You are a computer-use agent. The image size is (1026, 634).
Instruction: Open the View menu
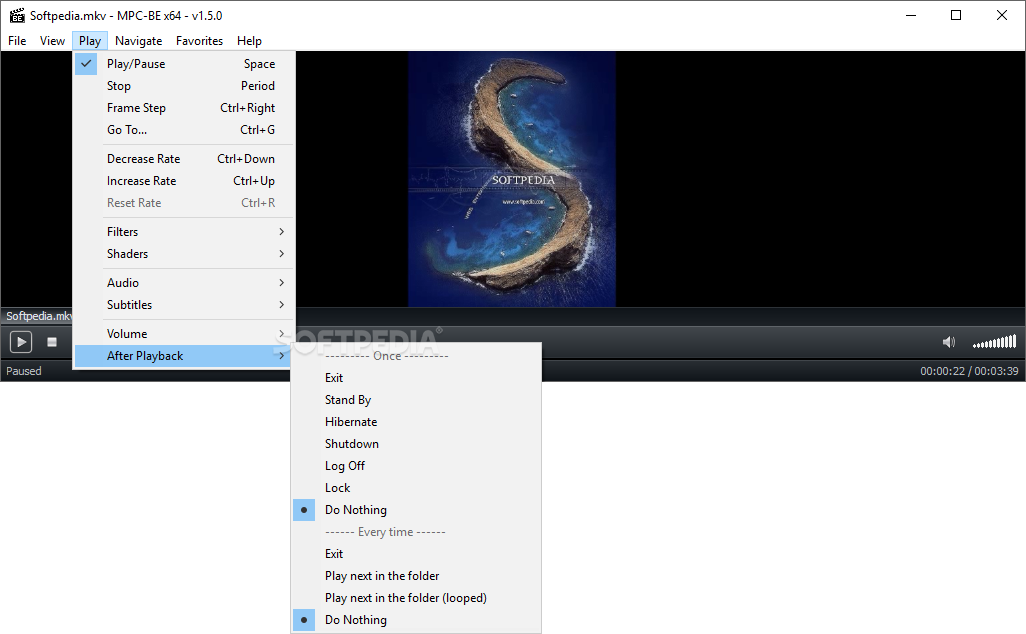click(x=52, y=41)
